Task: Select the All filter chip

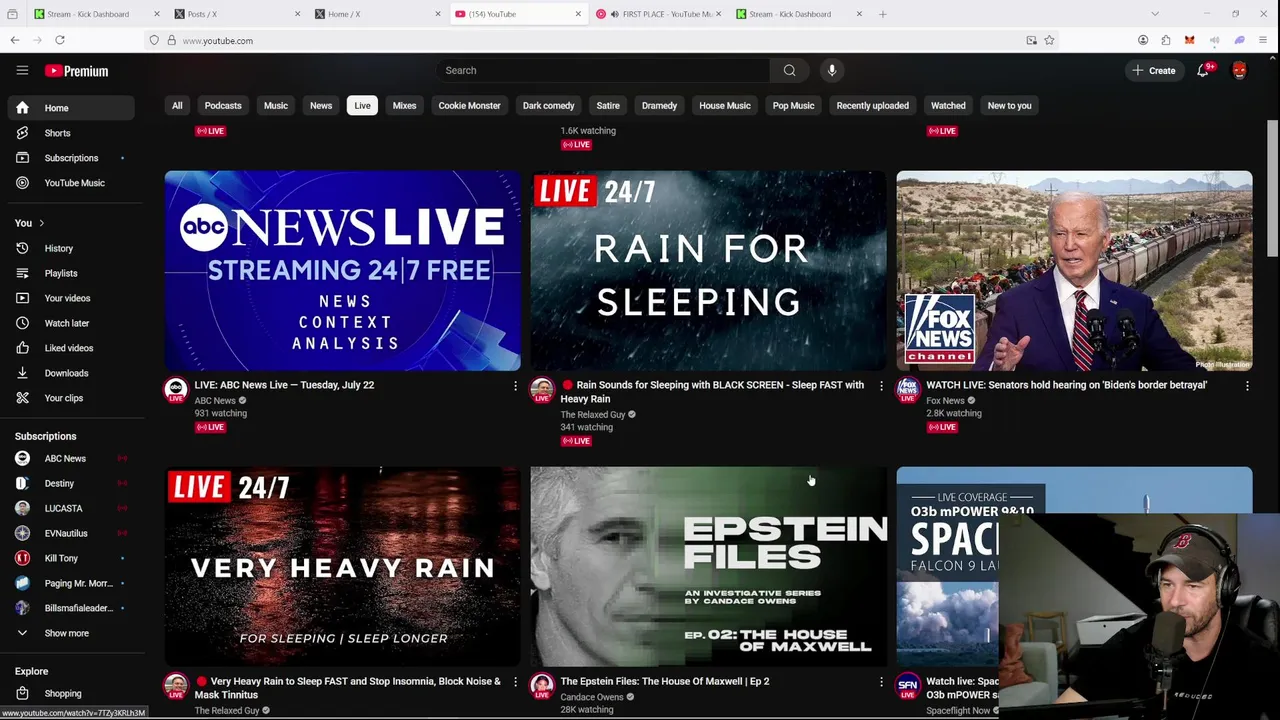Action: point(177,105)
